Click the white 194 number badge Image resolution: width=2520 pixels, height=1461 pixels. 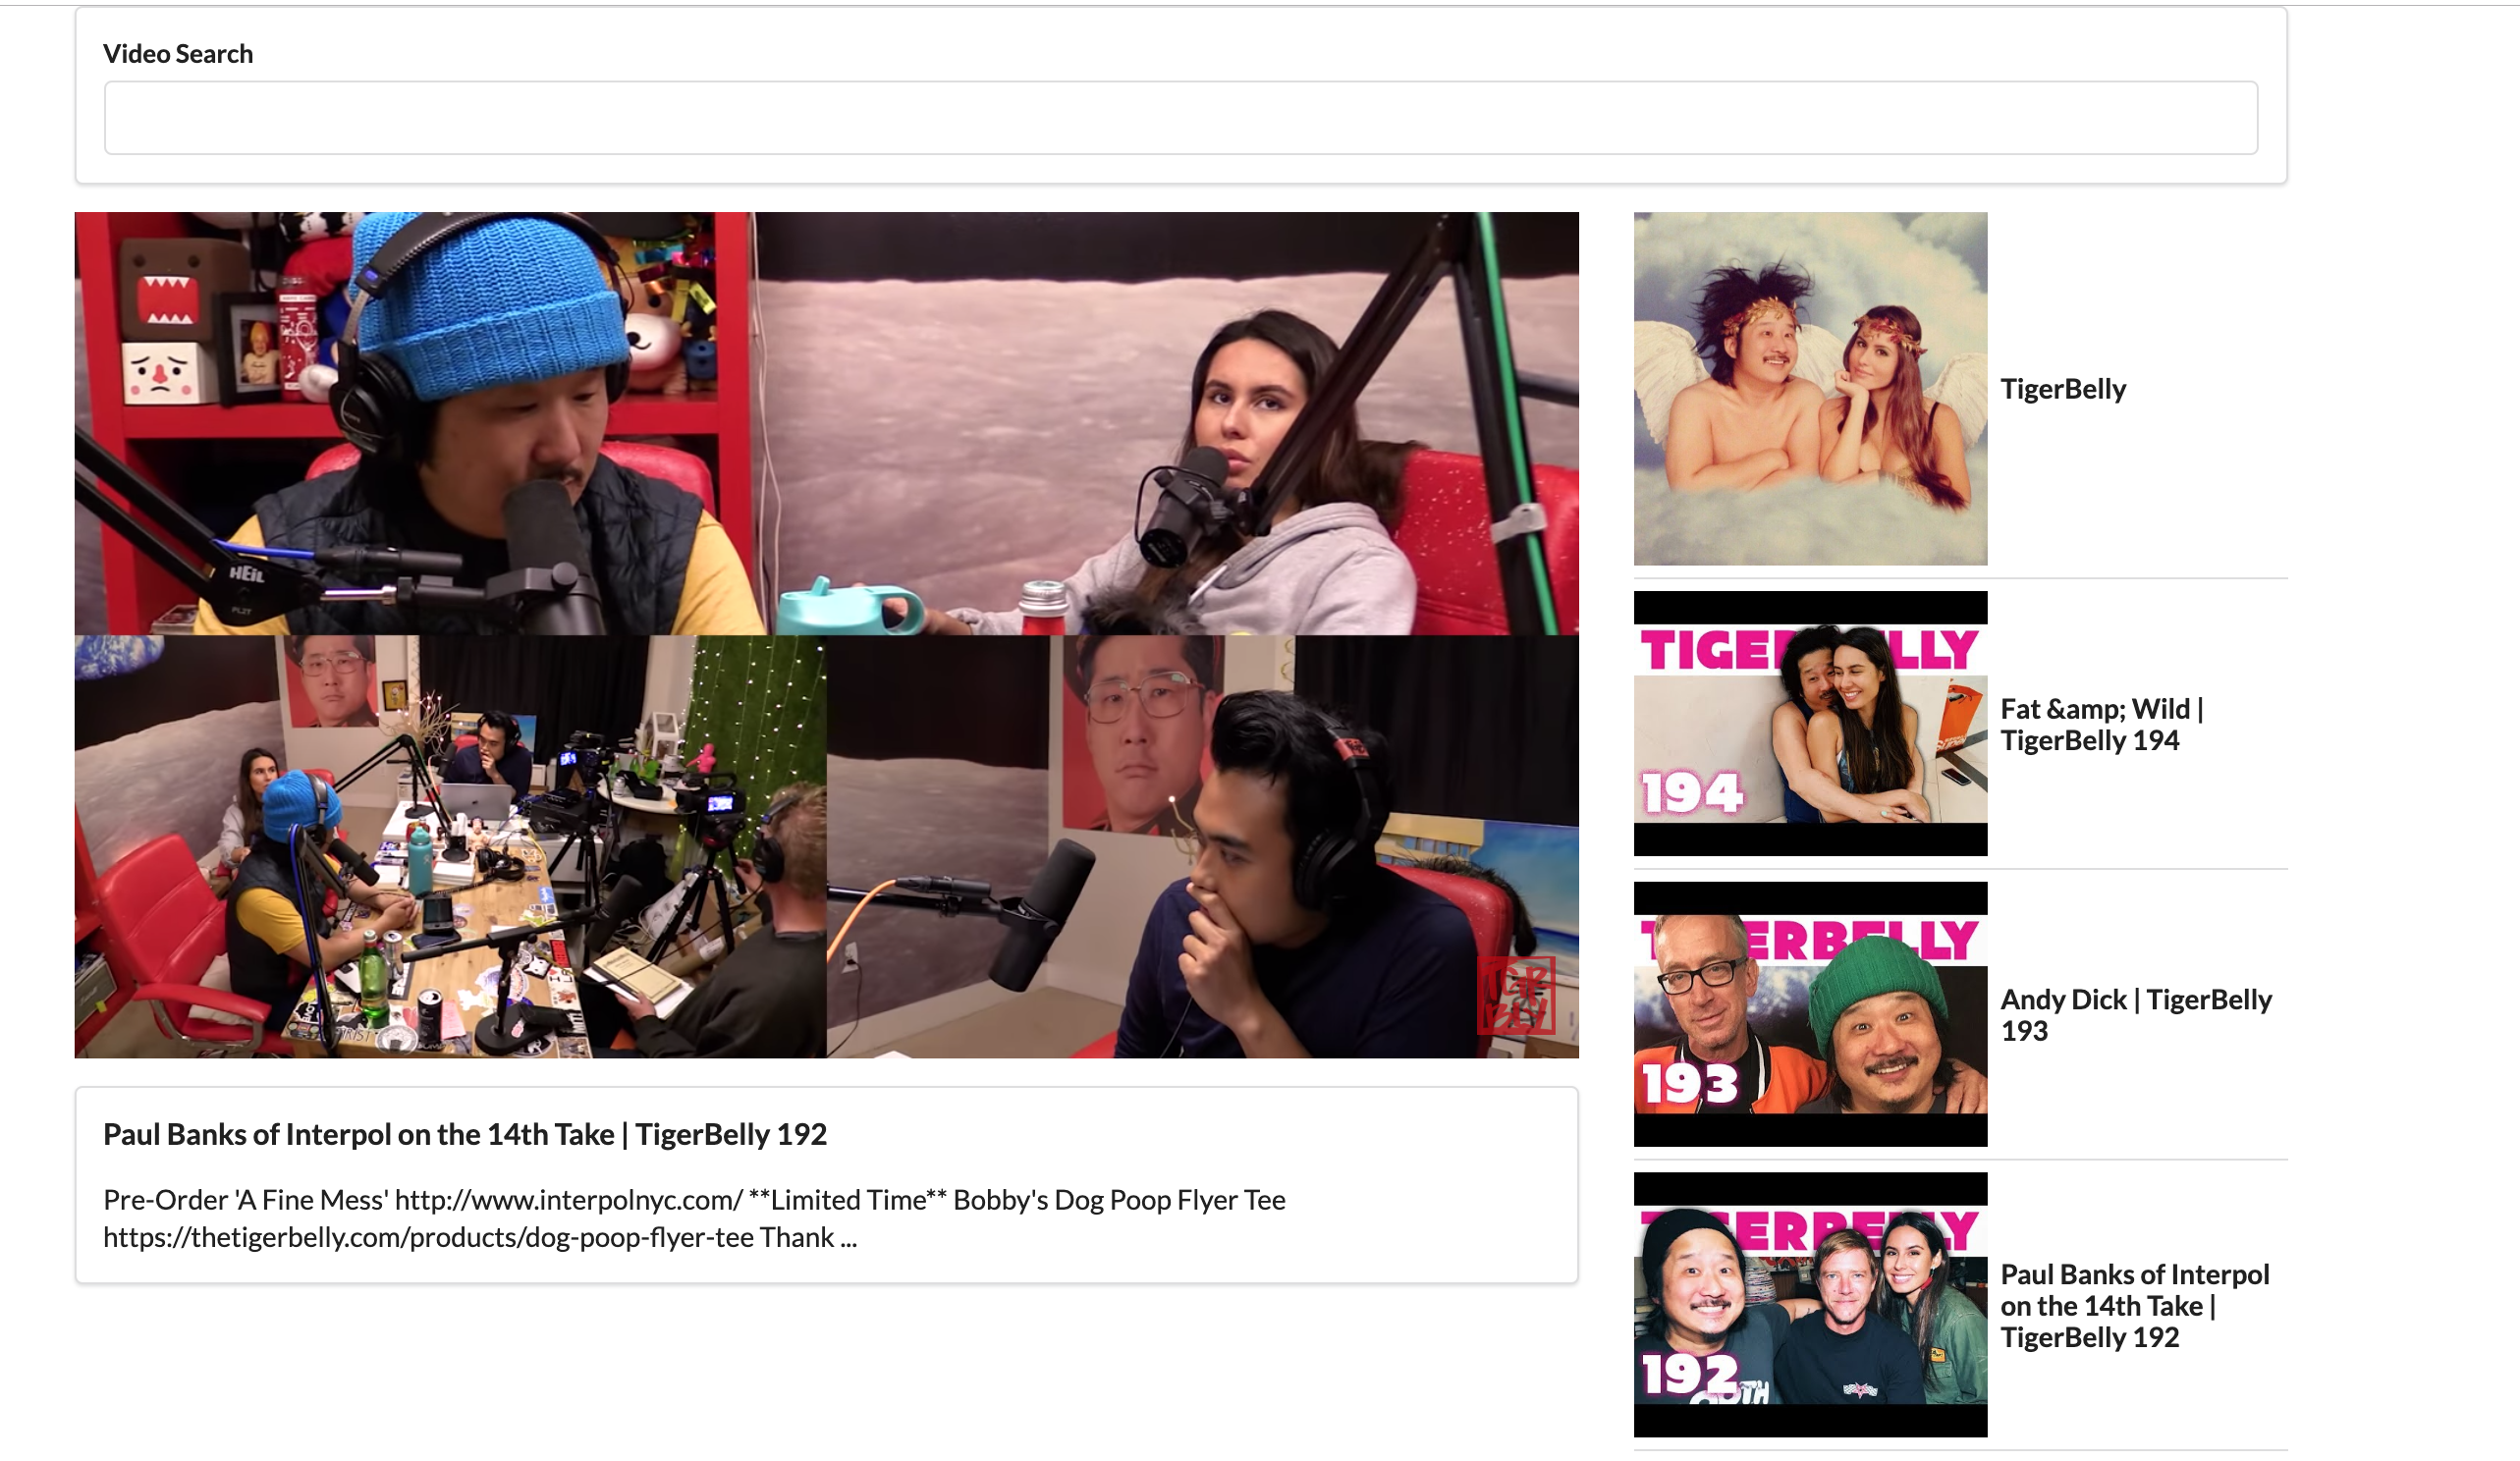[1692, 792]
